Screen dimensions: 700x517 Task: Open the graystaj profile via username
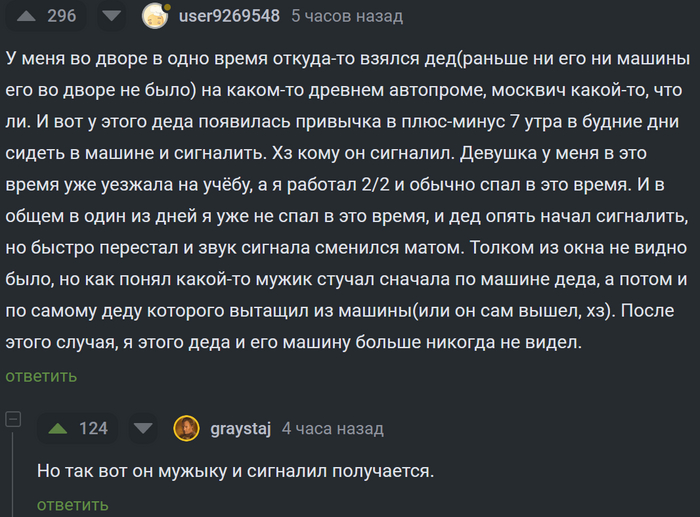coord(240,428)
